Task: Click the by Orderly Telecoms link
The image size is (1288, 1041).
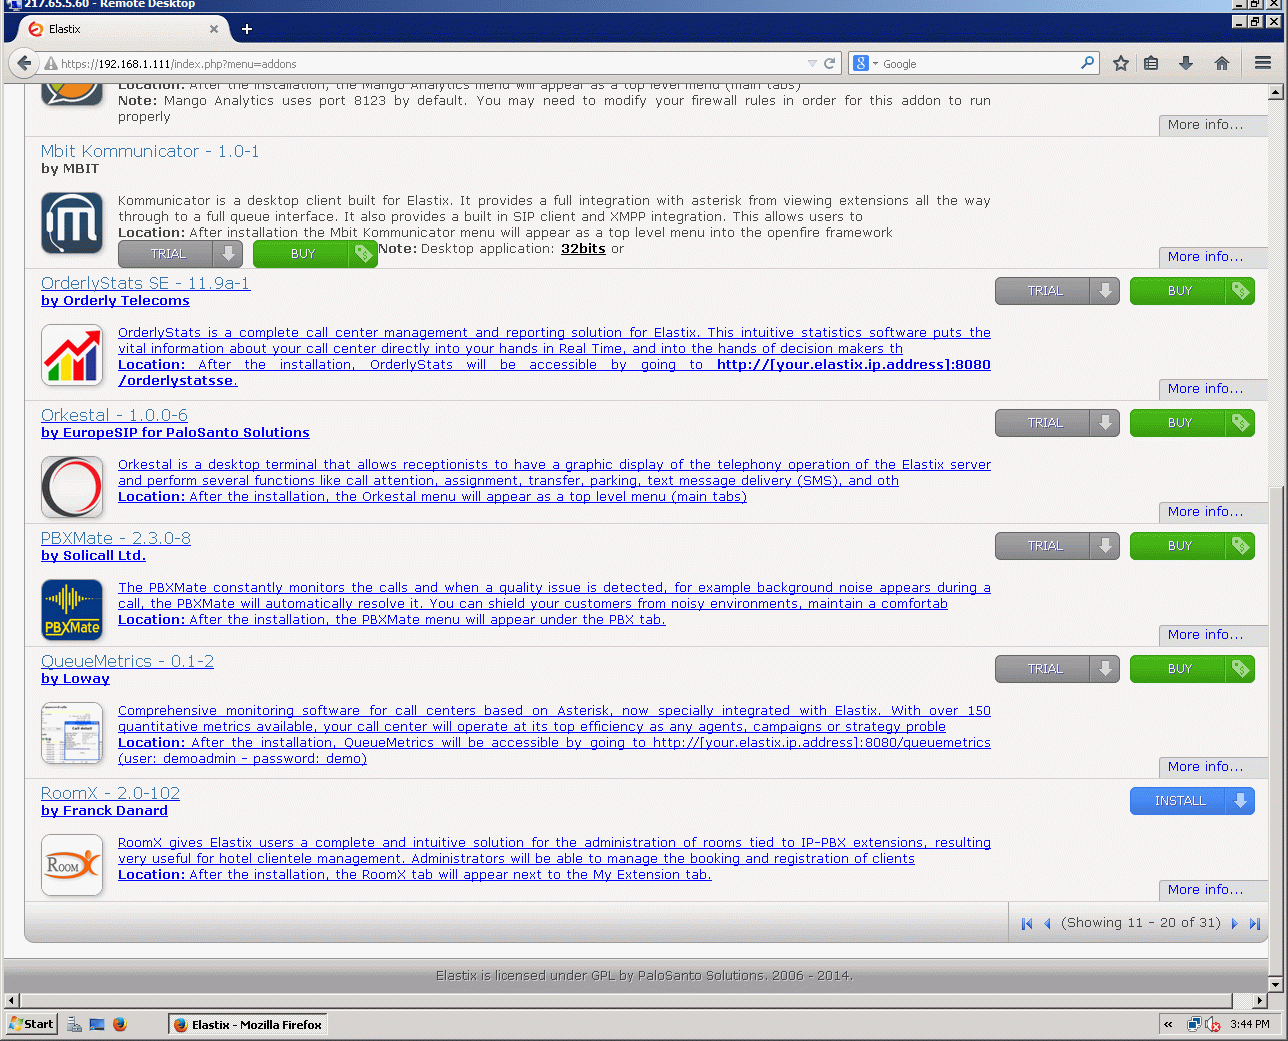Action: [x=115, y=301]
